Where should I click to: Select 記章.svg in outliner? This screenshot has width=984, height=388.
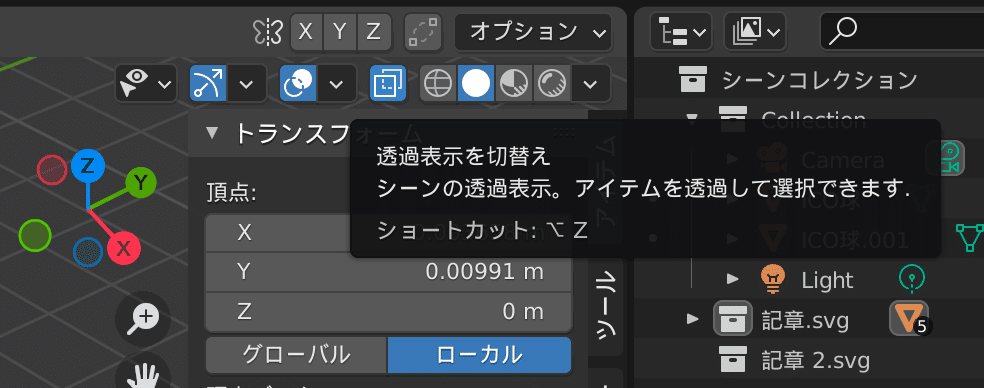click(x=805, y=321)
